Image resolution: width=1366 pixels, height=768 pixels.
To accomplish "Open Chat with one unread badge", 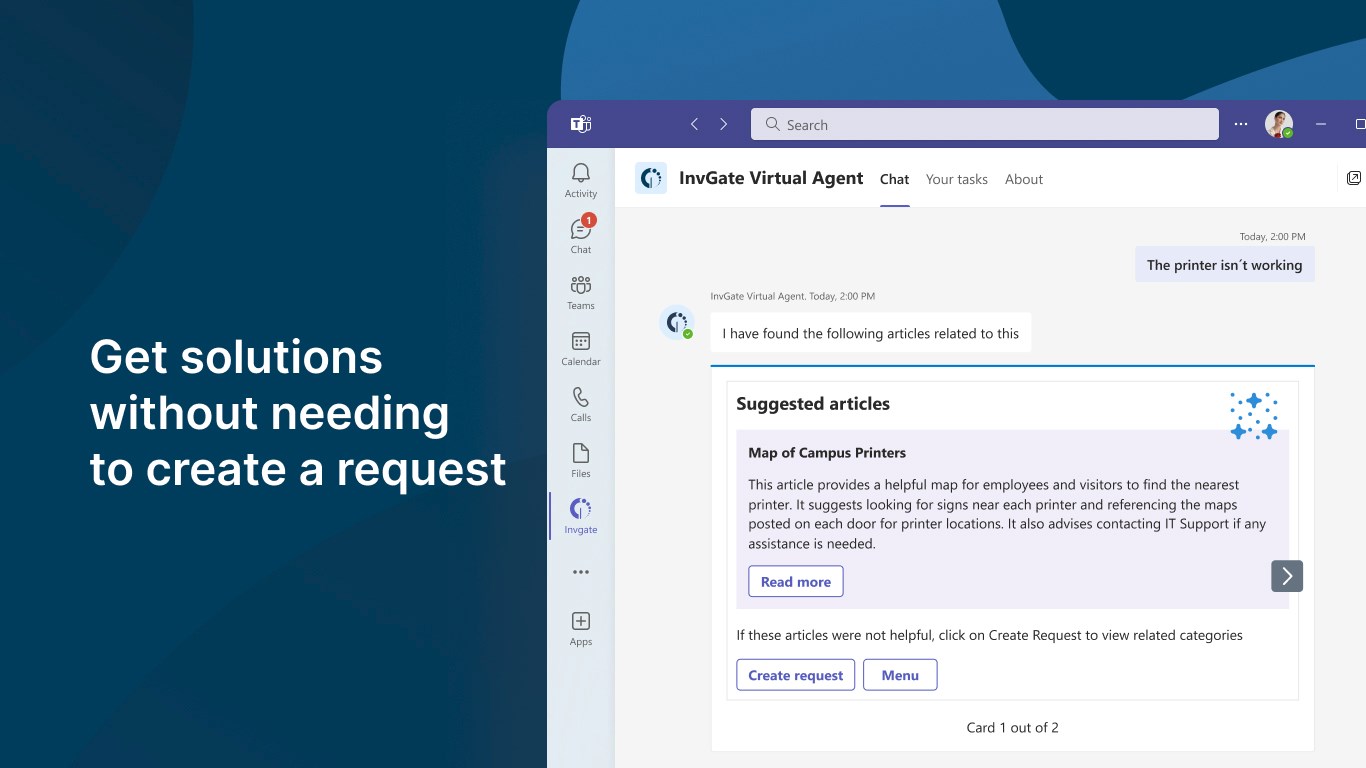I will point(581,237).
